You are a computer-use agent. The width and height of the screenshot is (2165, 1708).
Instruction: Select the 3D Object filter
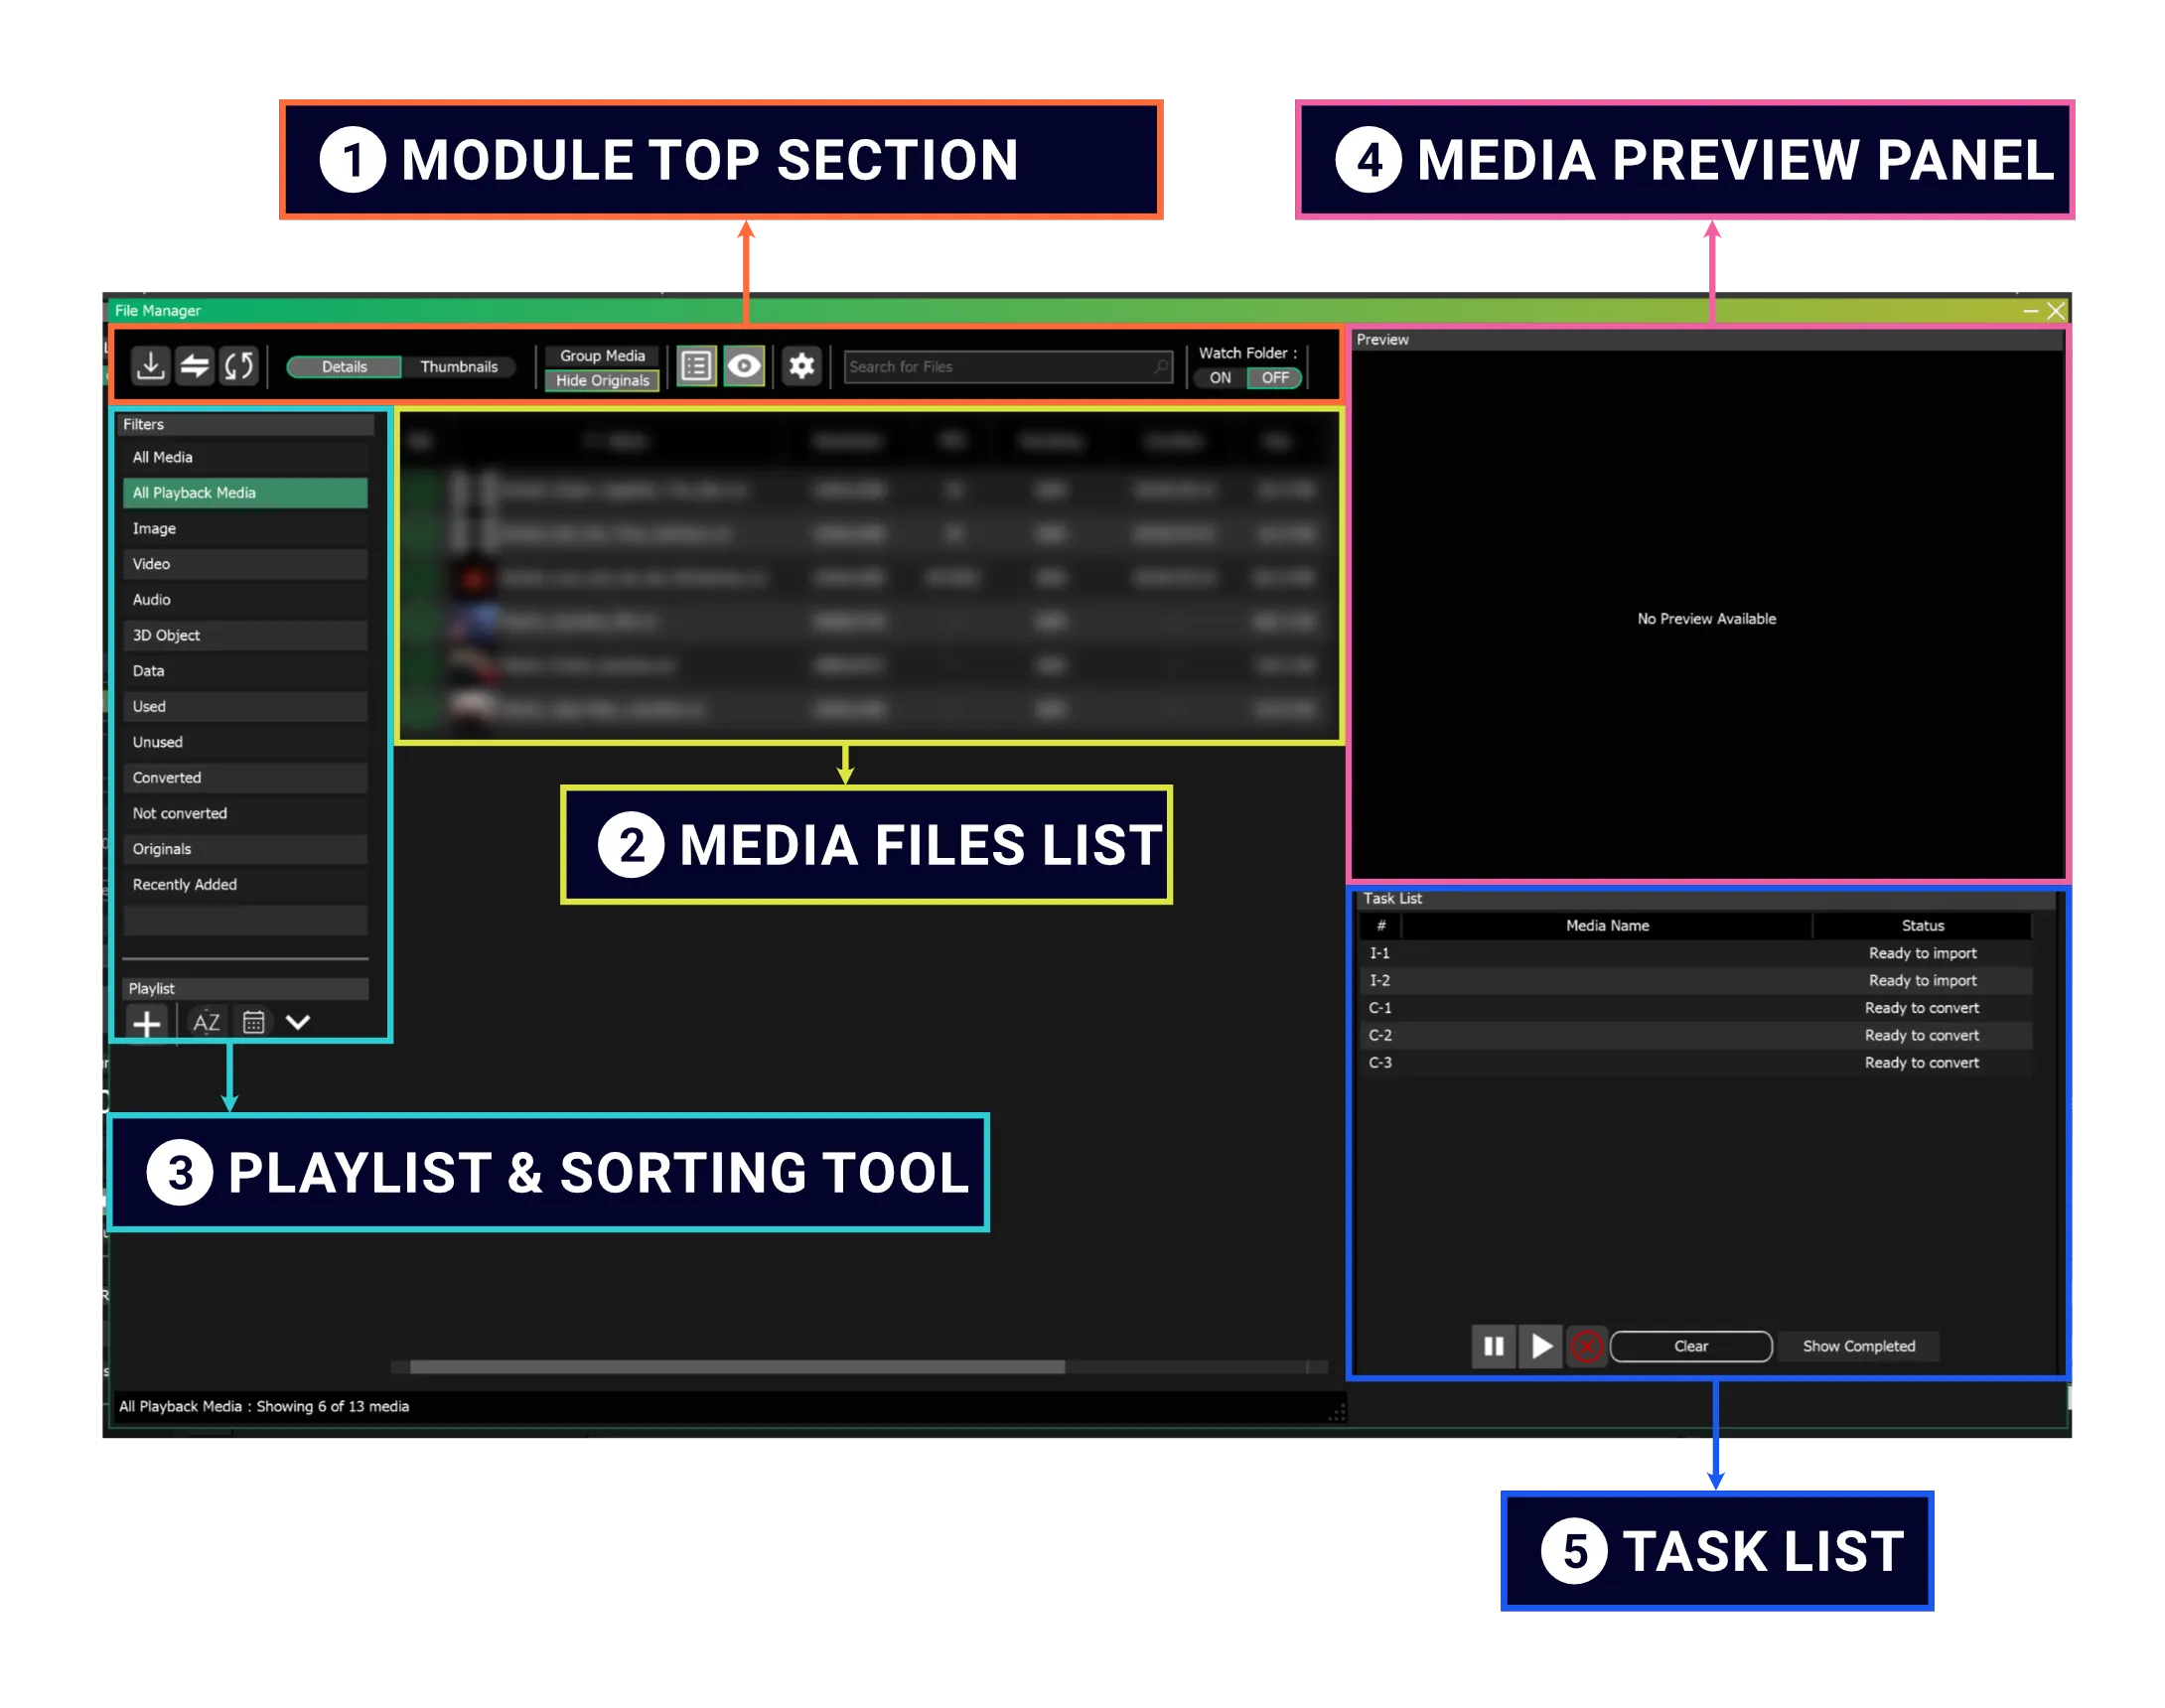pyautogui.click(x=245, y=636)
